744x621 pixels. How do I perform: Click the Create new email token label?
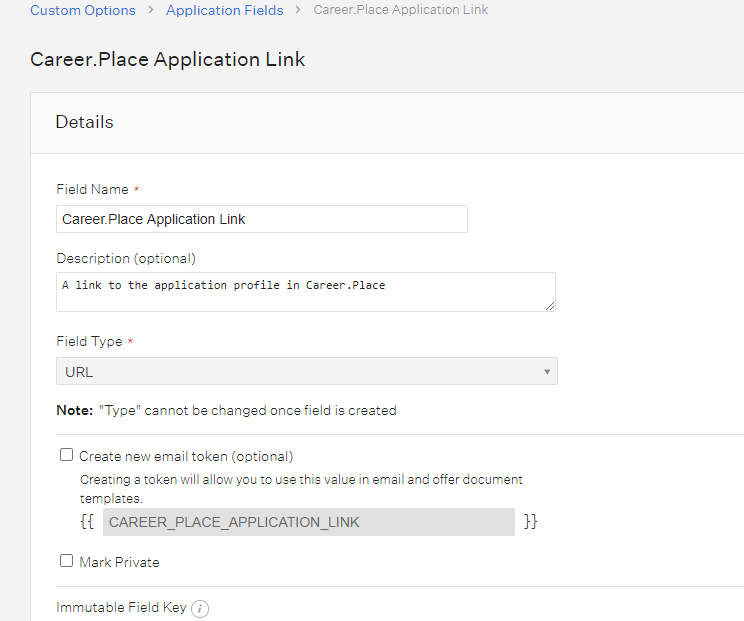coord(186,456)
